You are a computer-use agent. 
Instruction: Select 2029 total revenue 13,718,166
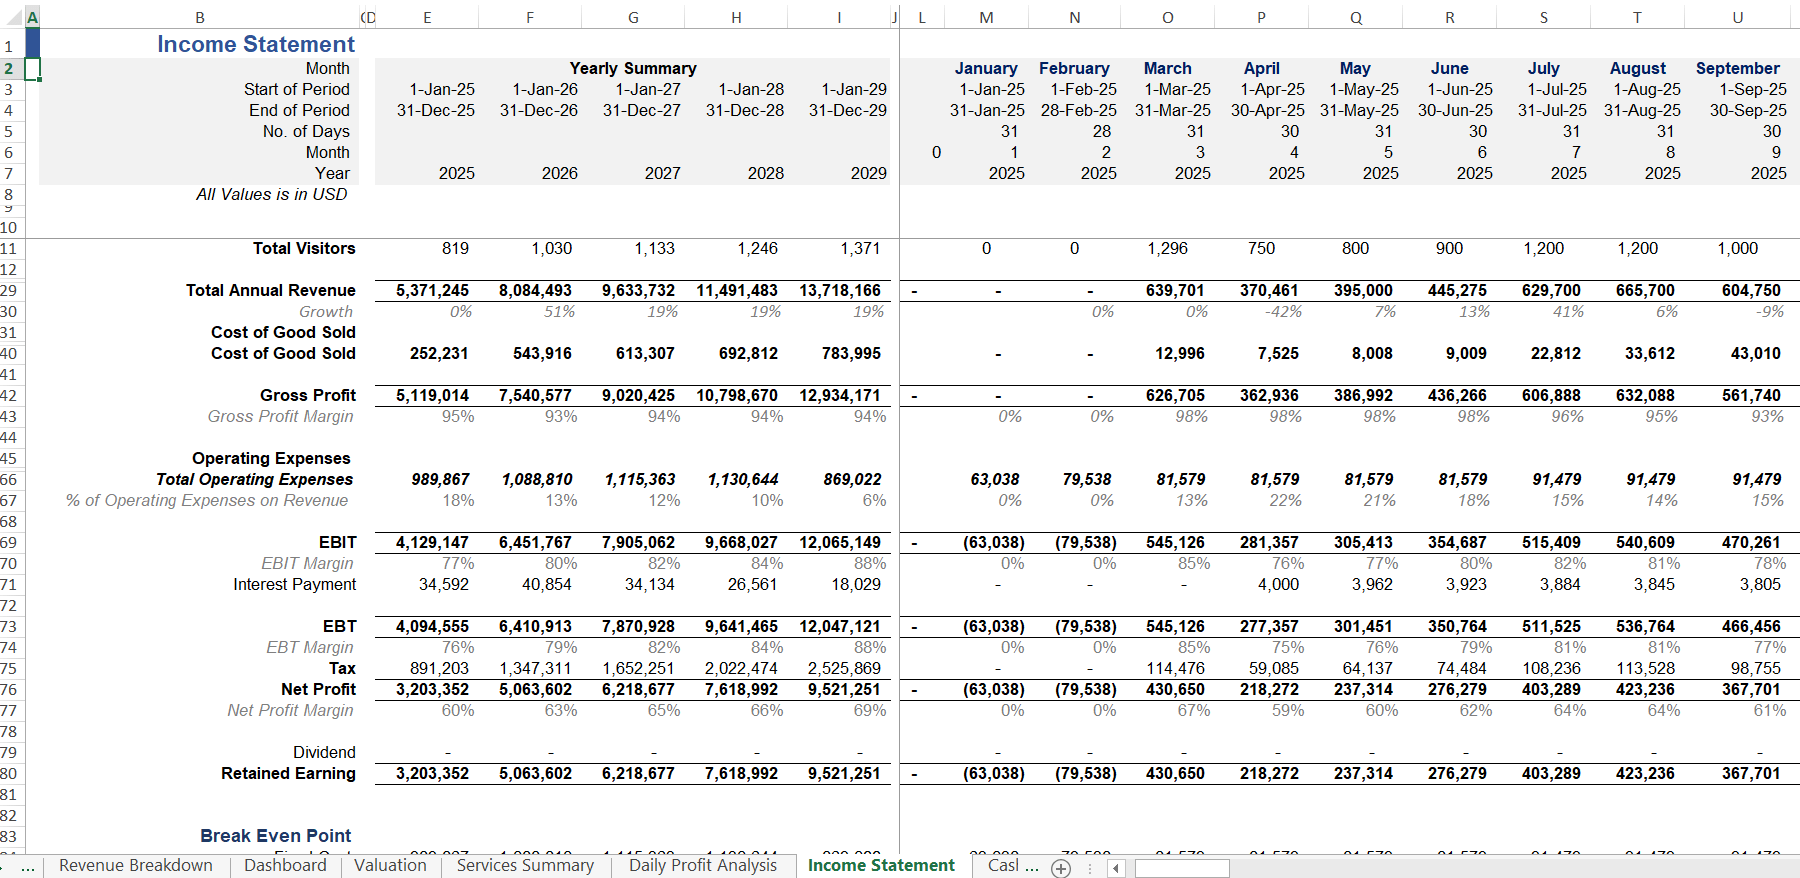[x=840, y=290]
